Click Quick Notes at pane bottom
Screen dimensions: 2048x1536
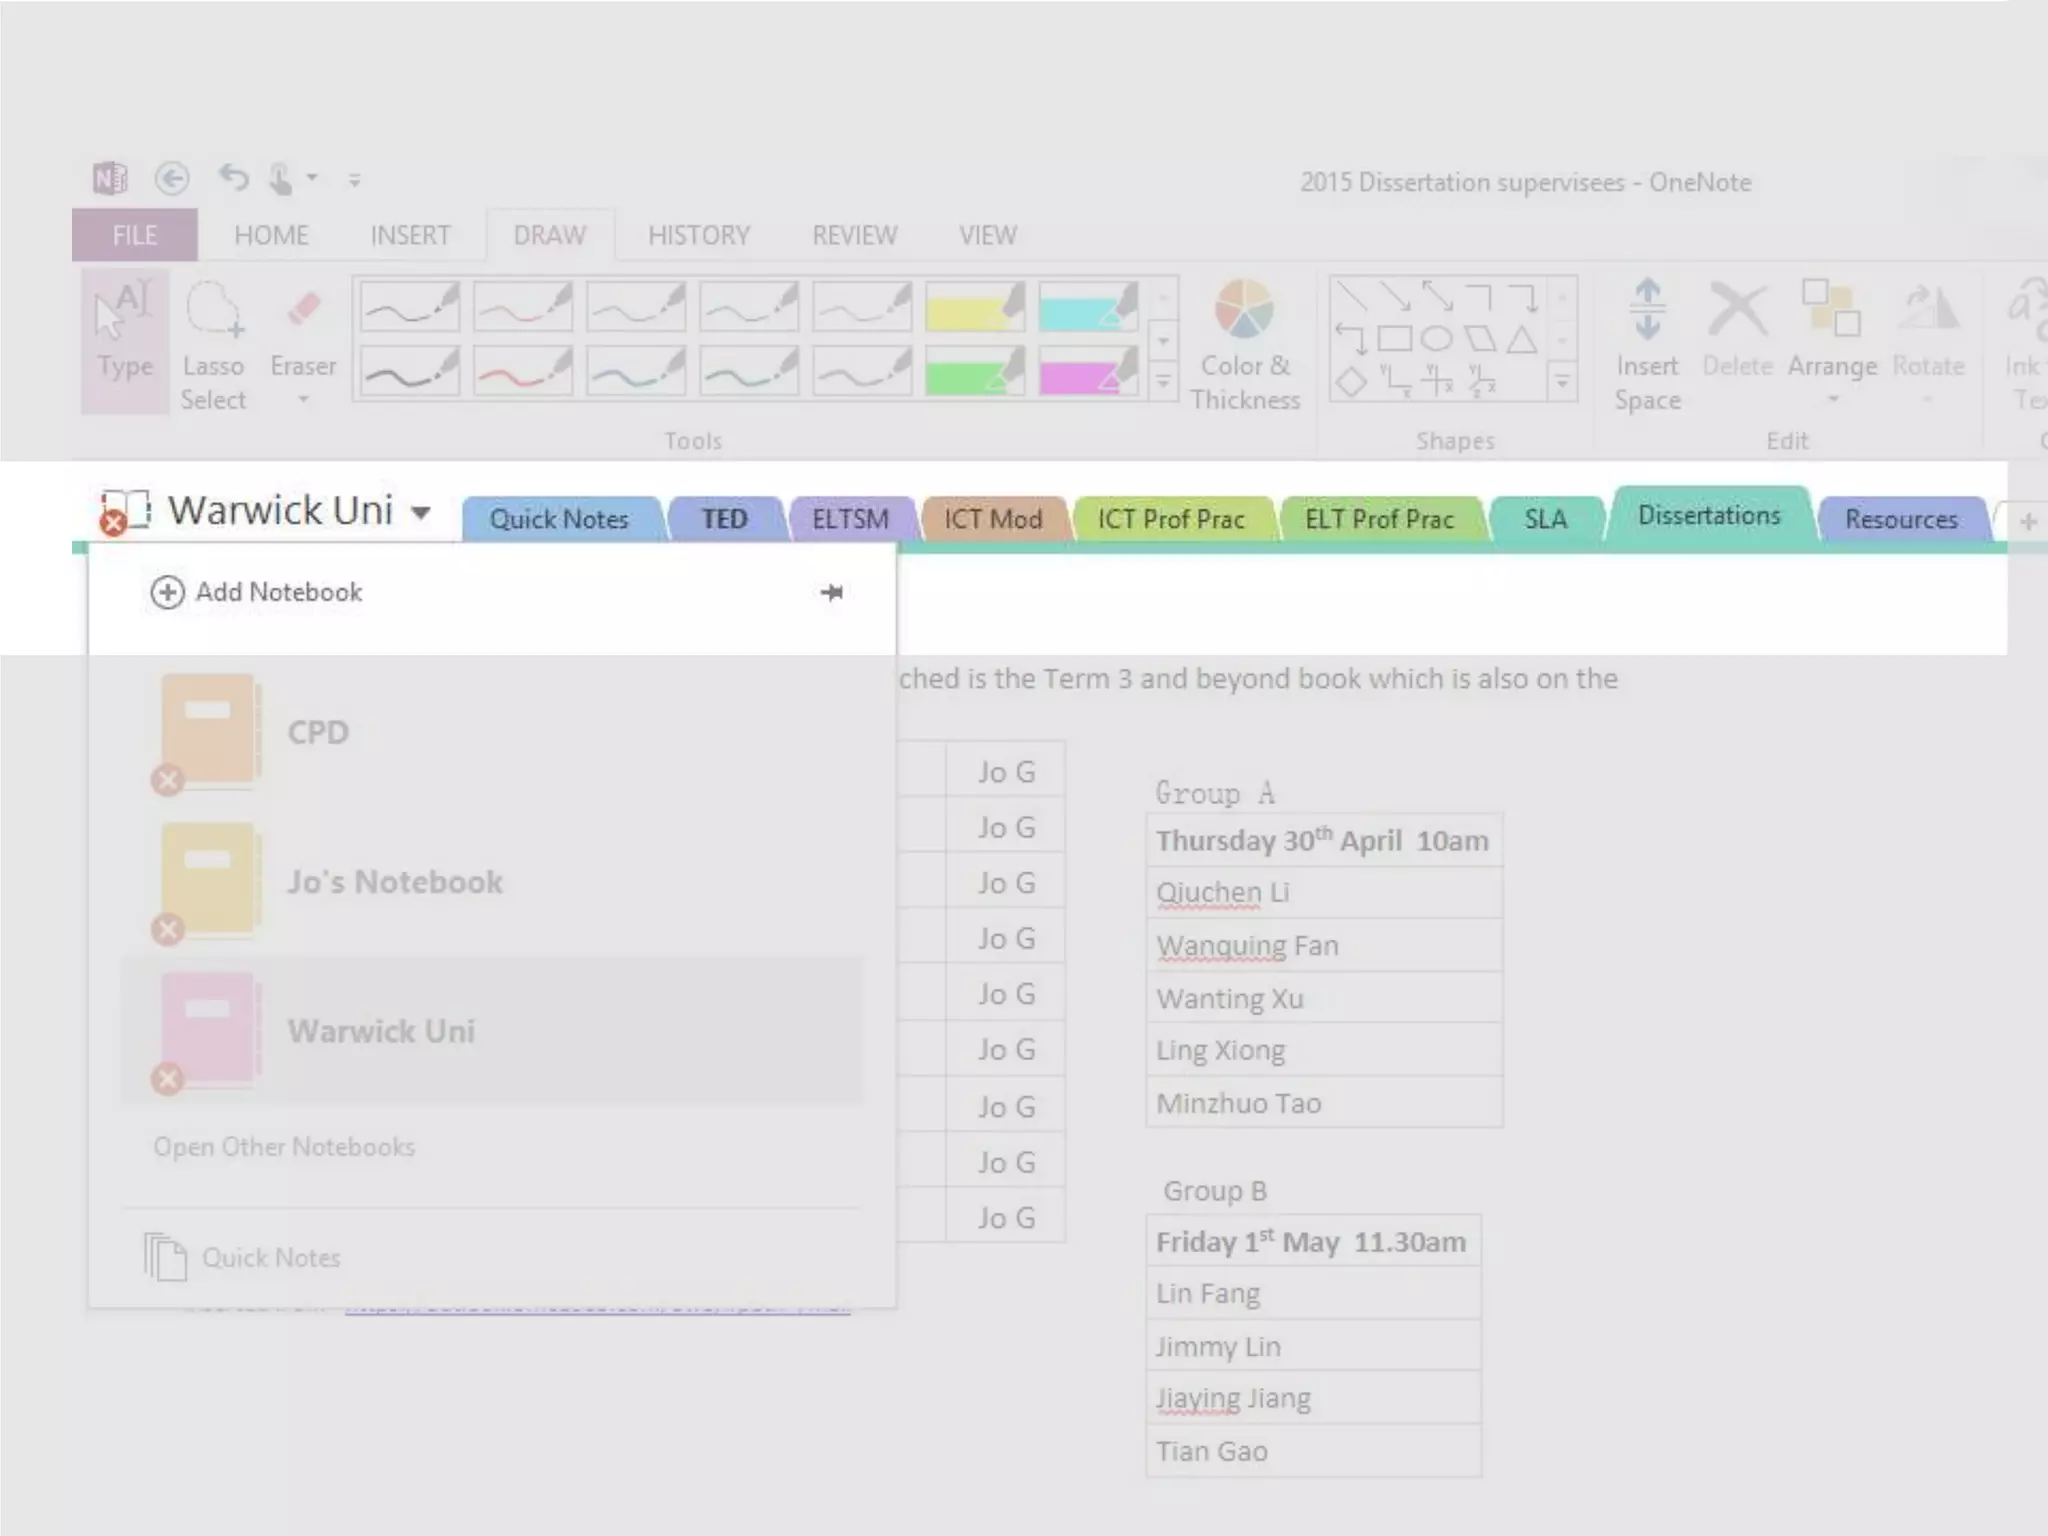pos(270,1258)
